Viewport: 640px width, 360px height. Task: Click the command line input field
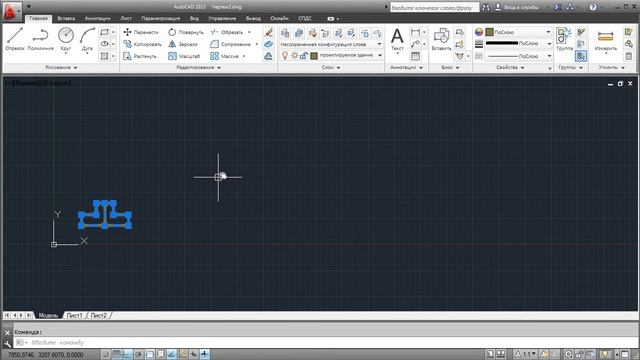pyautogui.click(x=327, y=342)
